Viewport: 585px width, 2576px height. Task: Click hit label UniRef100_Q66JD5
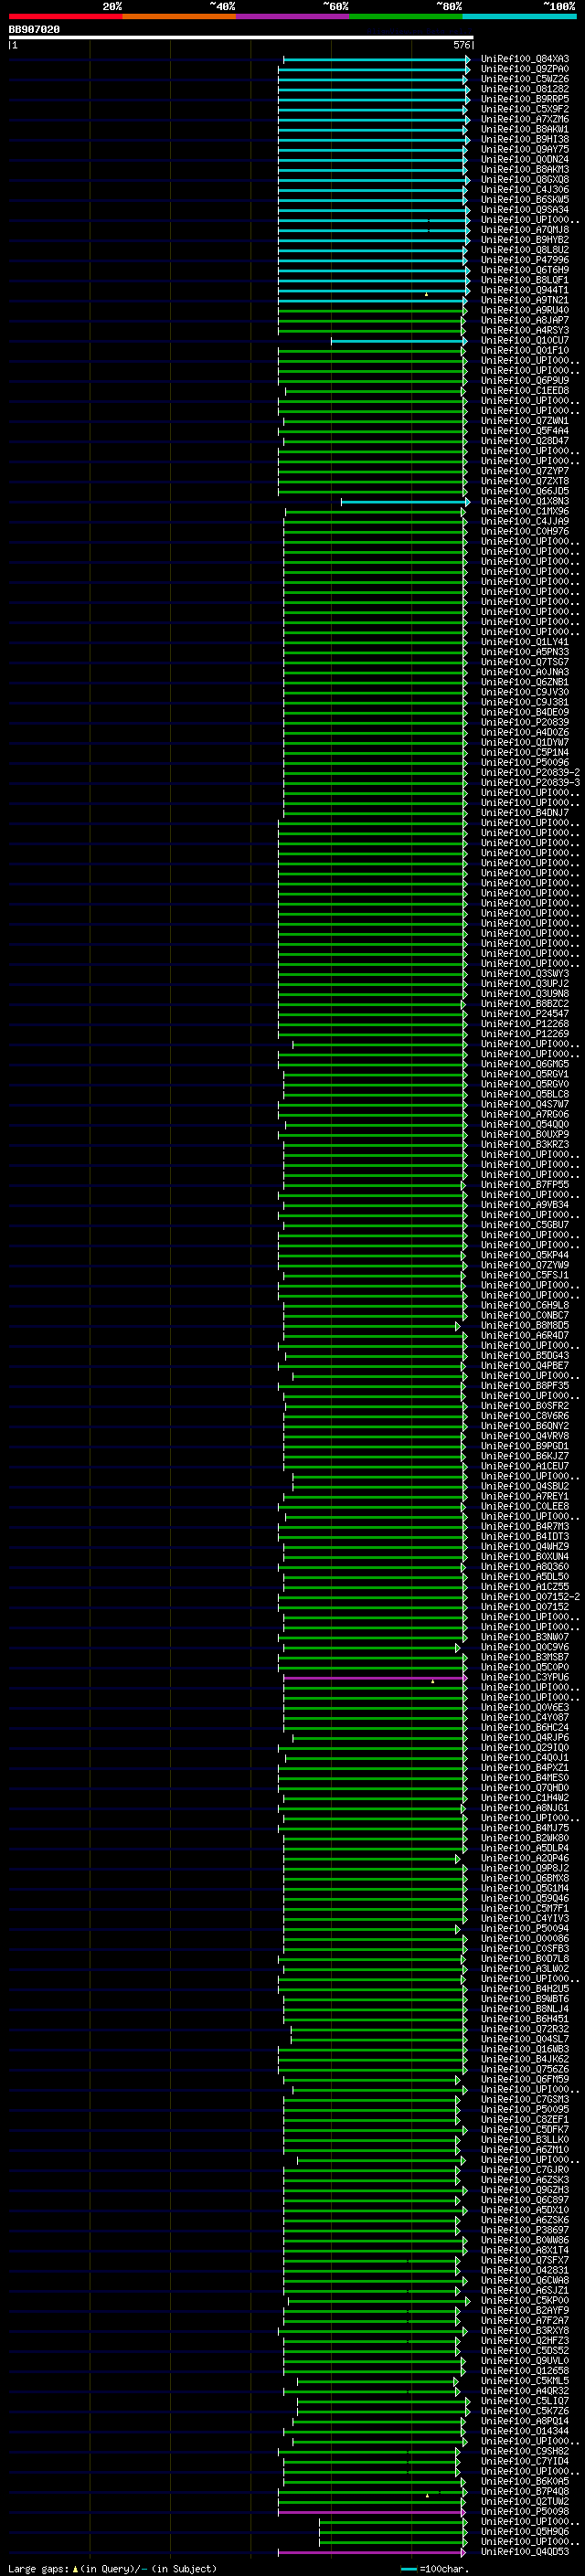point(525,491)
